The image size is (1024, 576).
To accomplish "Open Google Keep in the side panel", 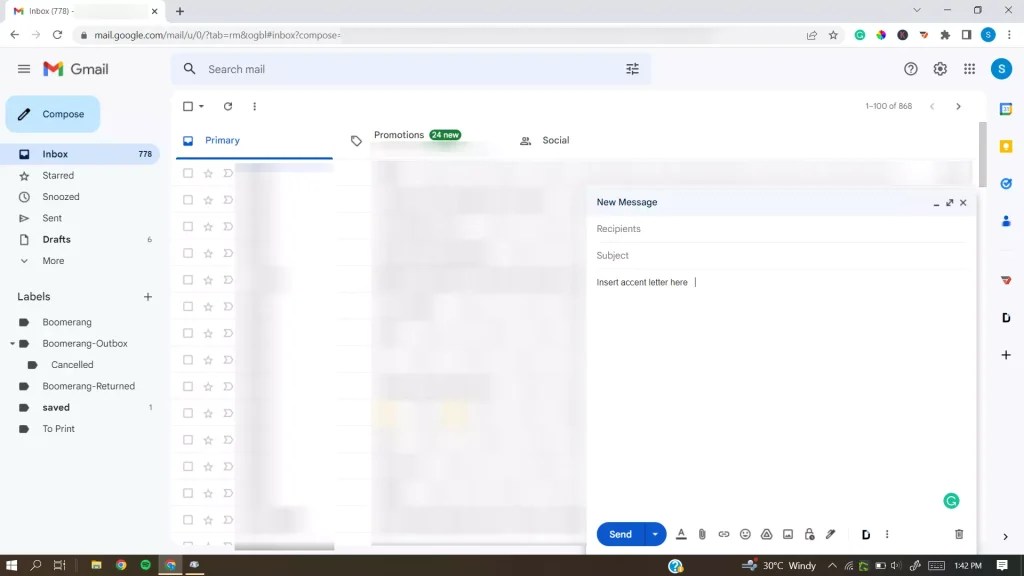I will click(1006, 146).
